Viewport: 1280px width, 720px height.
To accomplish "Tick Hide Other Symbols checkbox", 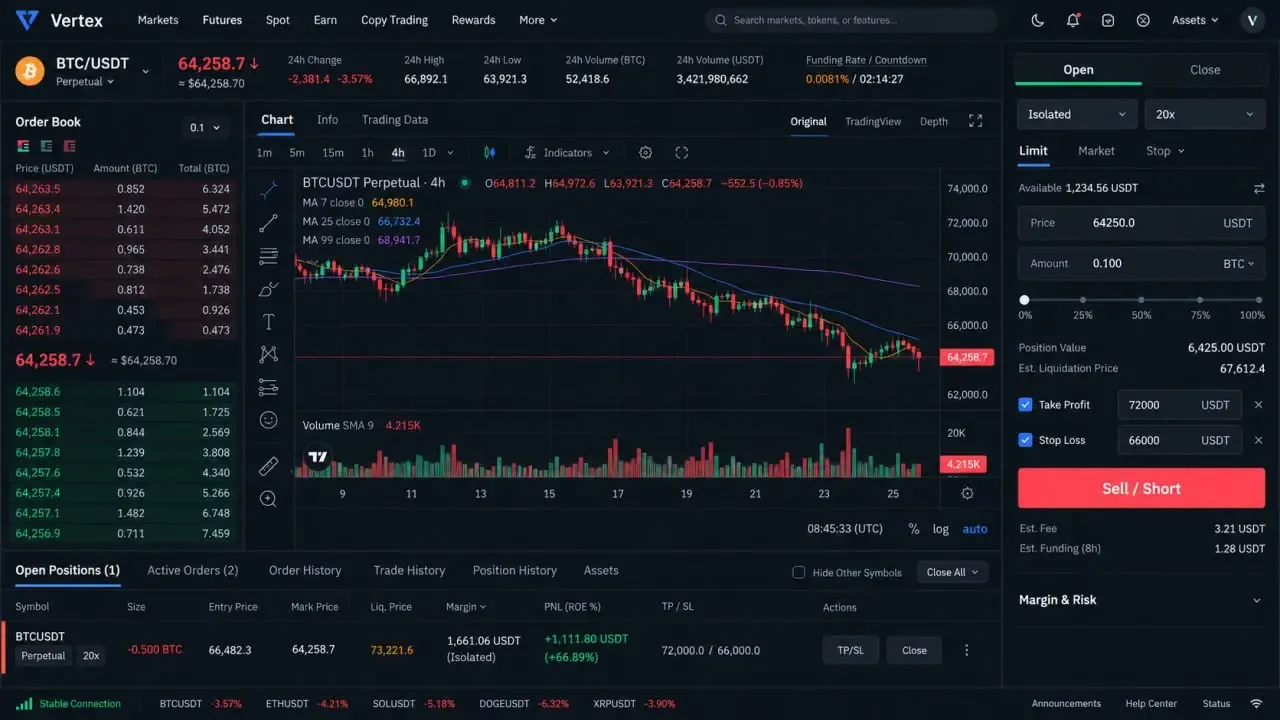I will click(x=798, y=573).
